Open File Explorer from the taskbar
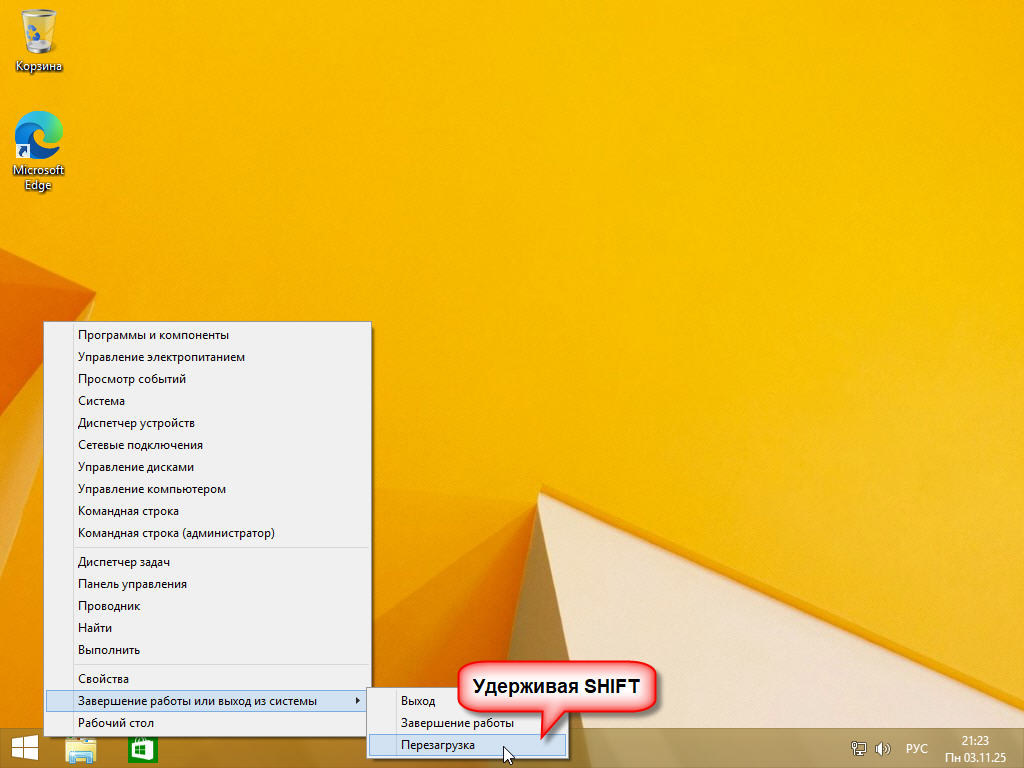 click(81, 749)
